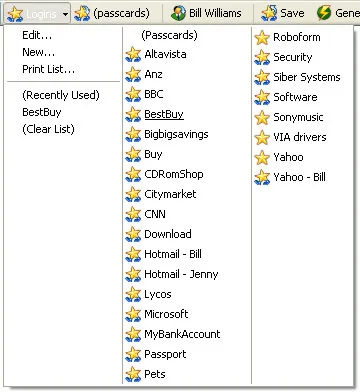Choose Edit... from the Logins menu
This screenshot has height=392, width=360.
37,35
